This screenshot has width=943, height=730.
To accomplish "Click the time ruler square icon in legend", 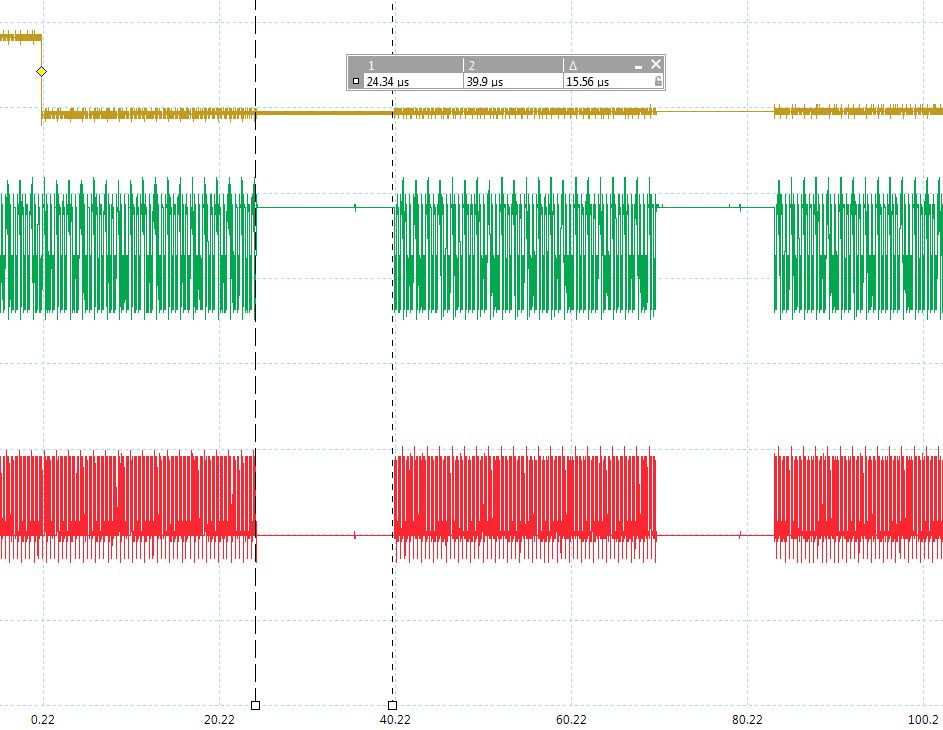I will [356, 81].
